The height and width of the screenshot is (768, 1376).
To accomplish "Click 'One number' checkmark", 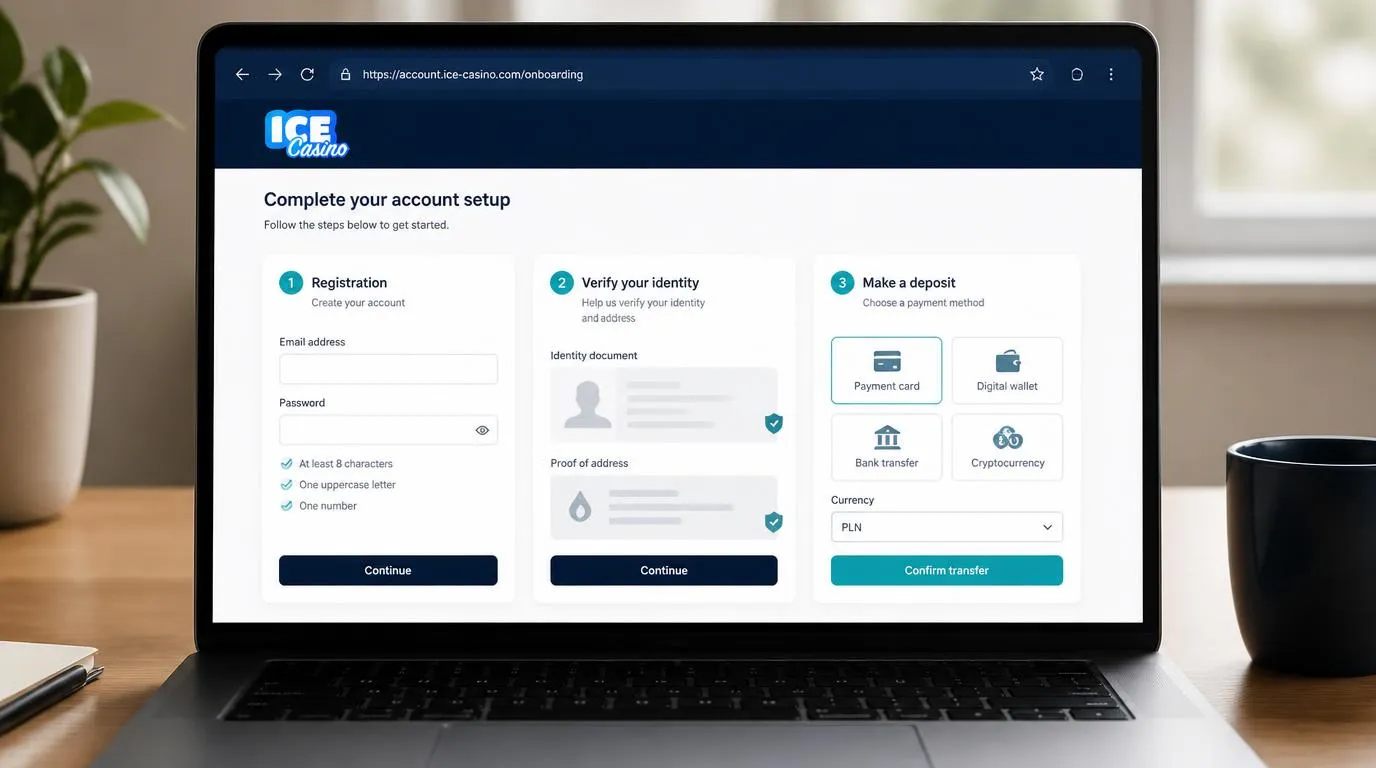I will tap(286, 506).
